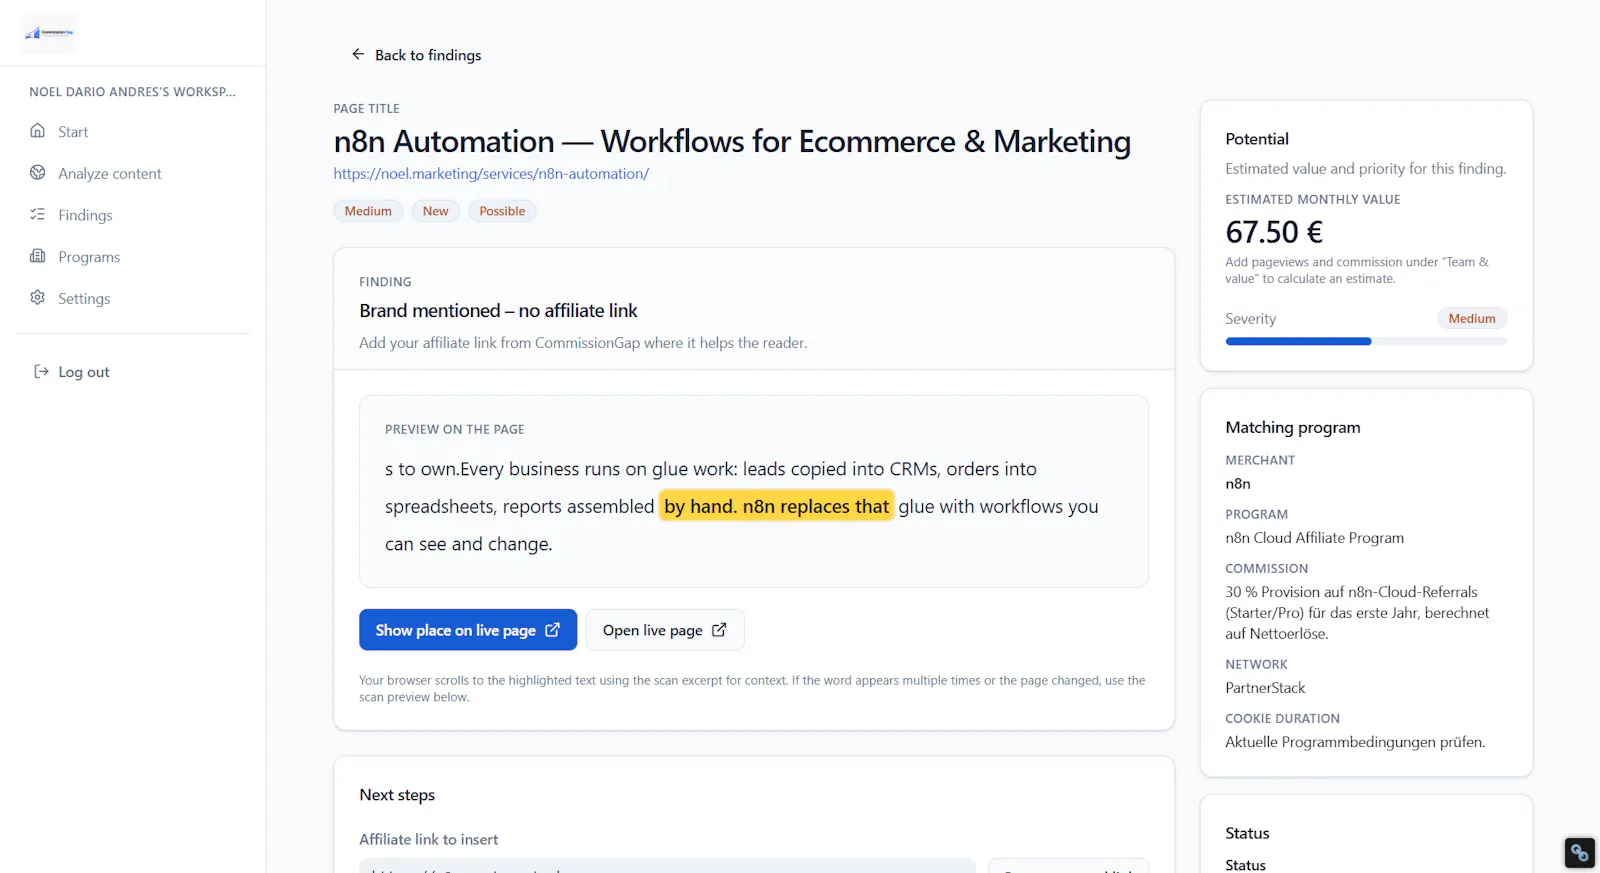This screenshot has height=873, width=1600.
Task: Click Show place on live page button
Action: [x=468, y=630]
